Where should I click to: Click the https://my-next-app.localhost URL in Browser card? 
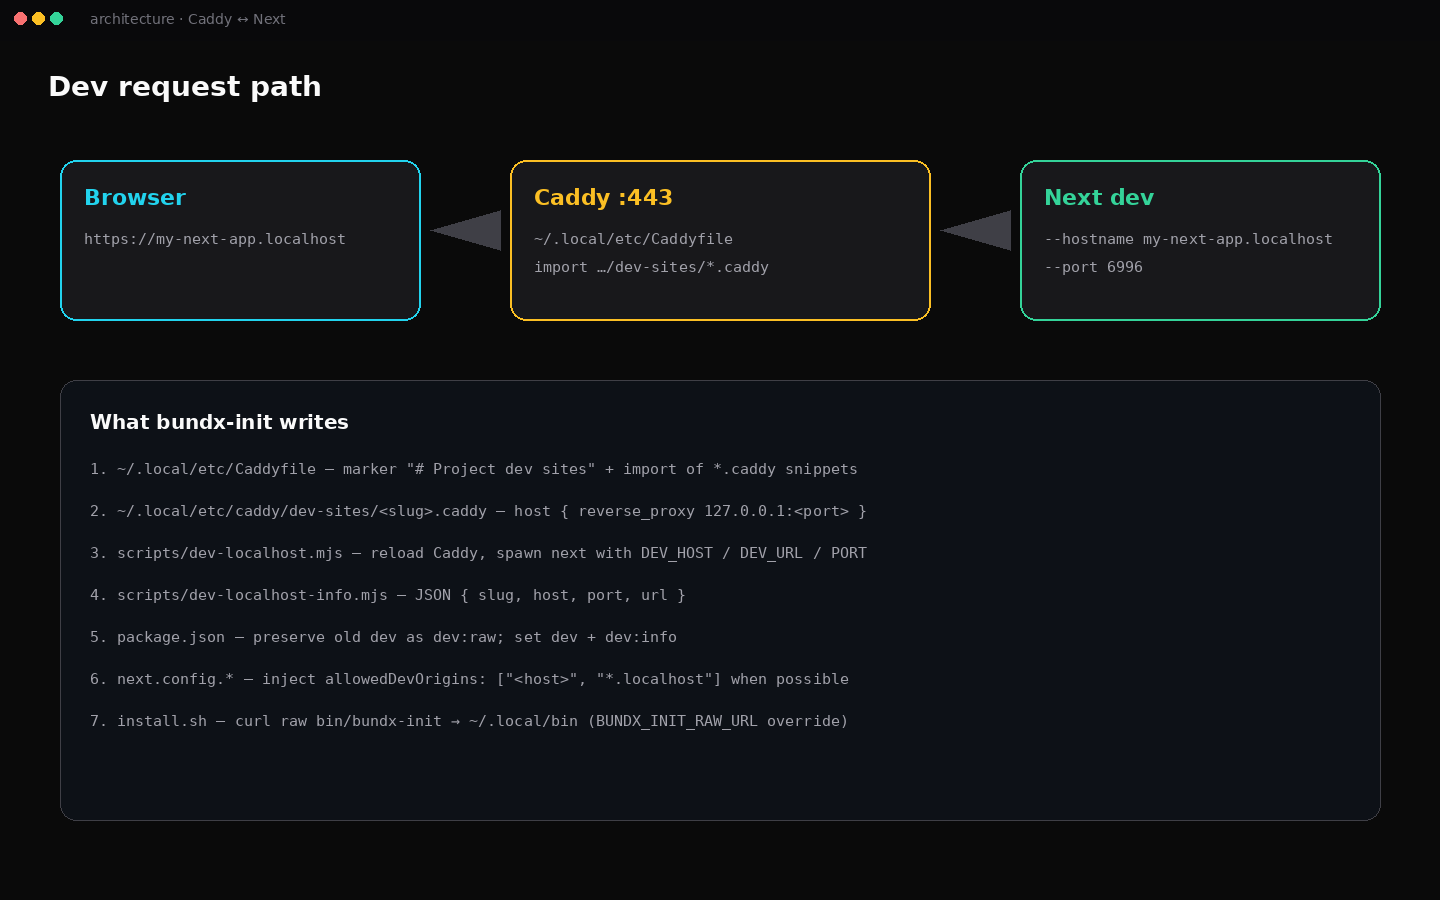215,239
